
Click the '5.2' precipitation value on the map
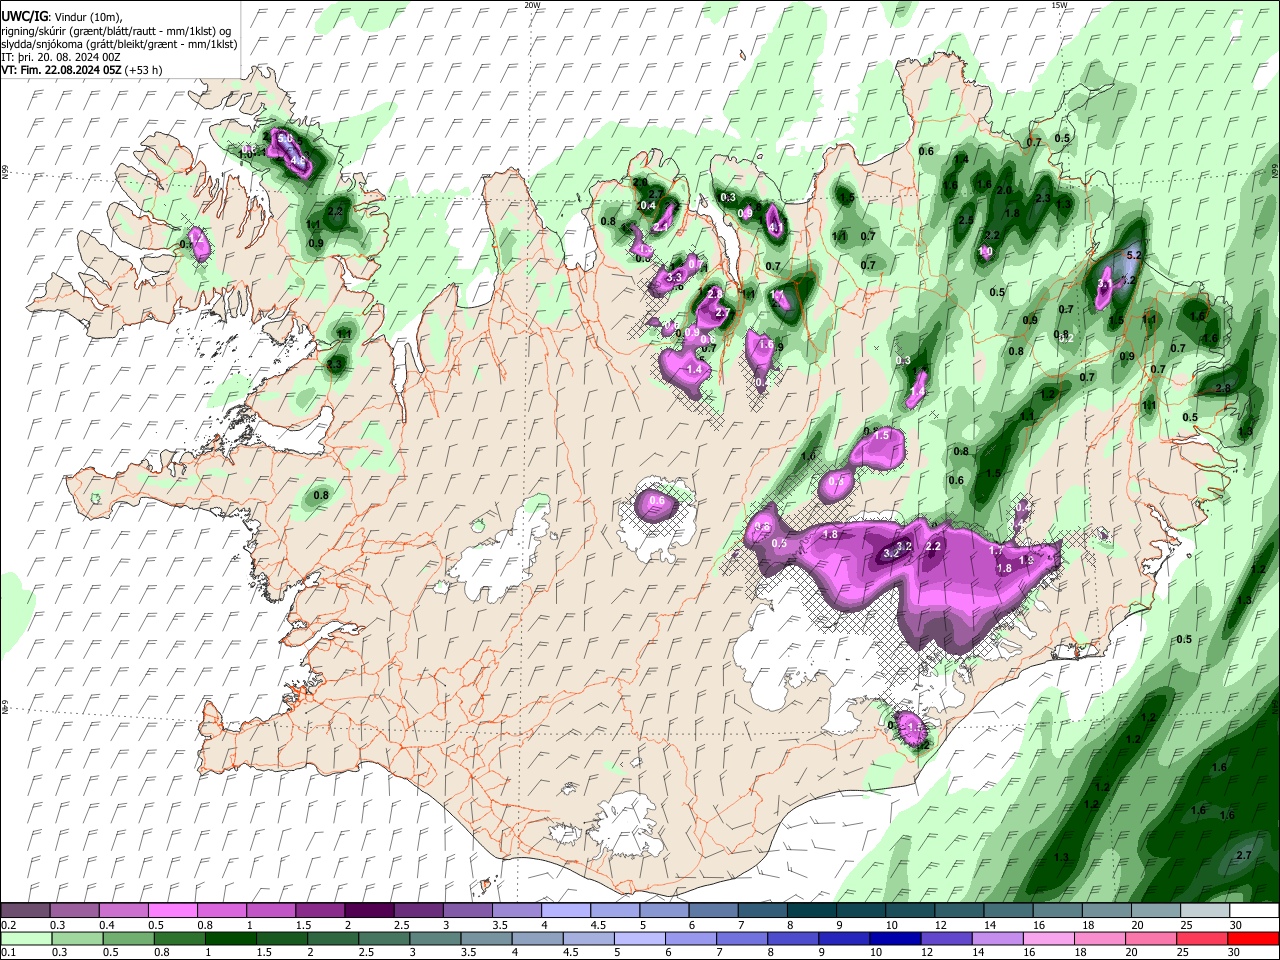click(1134, 256)
